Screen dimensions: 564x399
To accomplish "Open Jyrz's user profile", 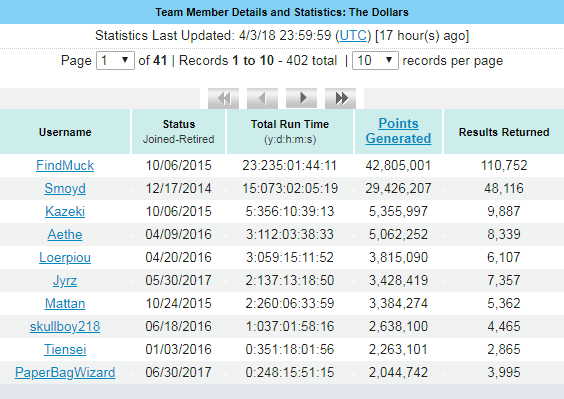I will coord(65,281).
